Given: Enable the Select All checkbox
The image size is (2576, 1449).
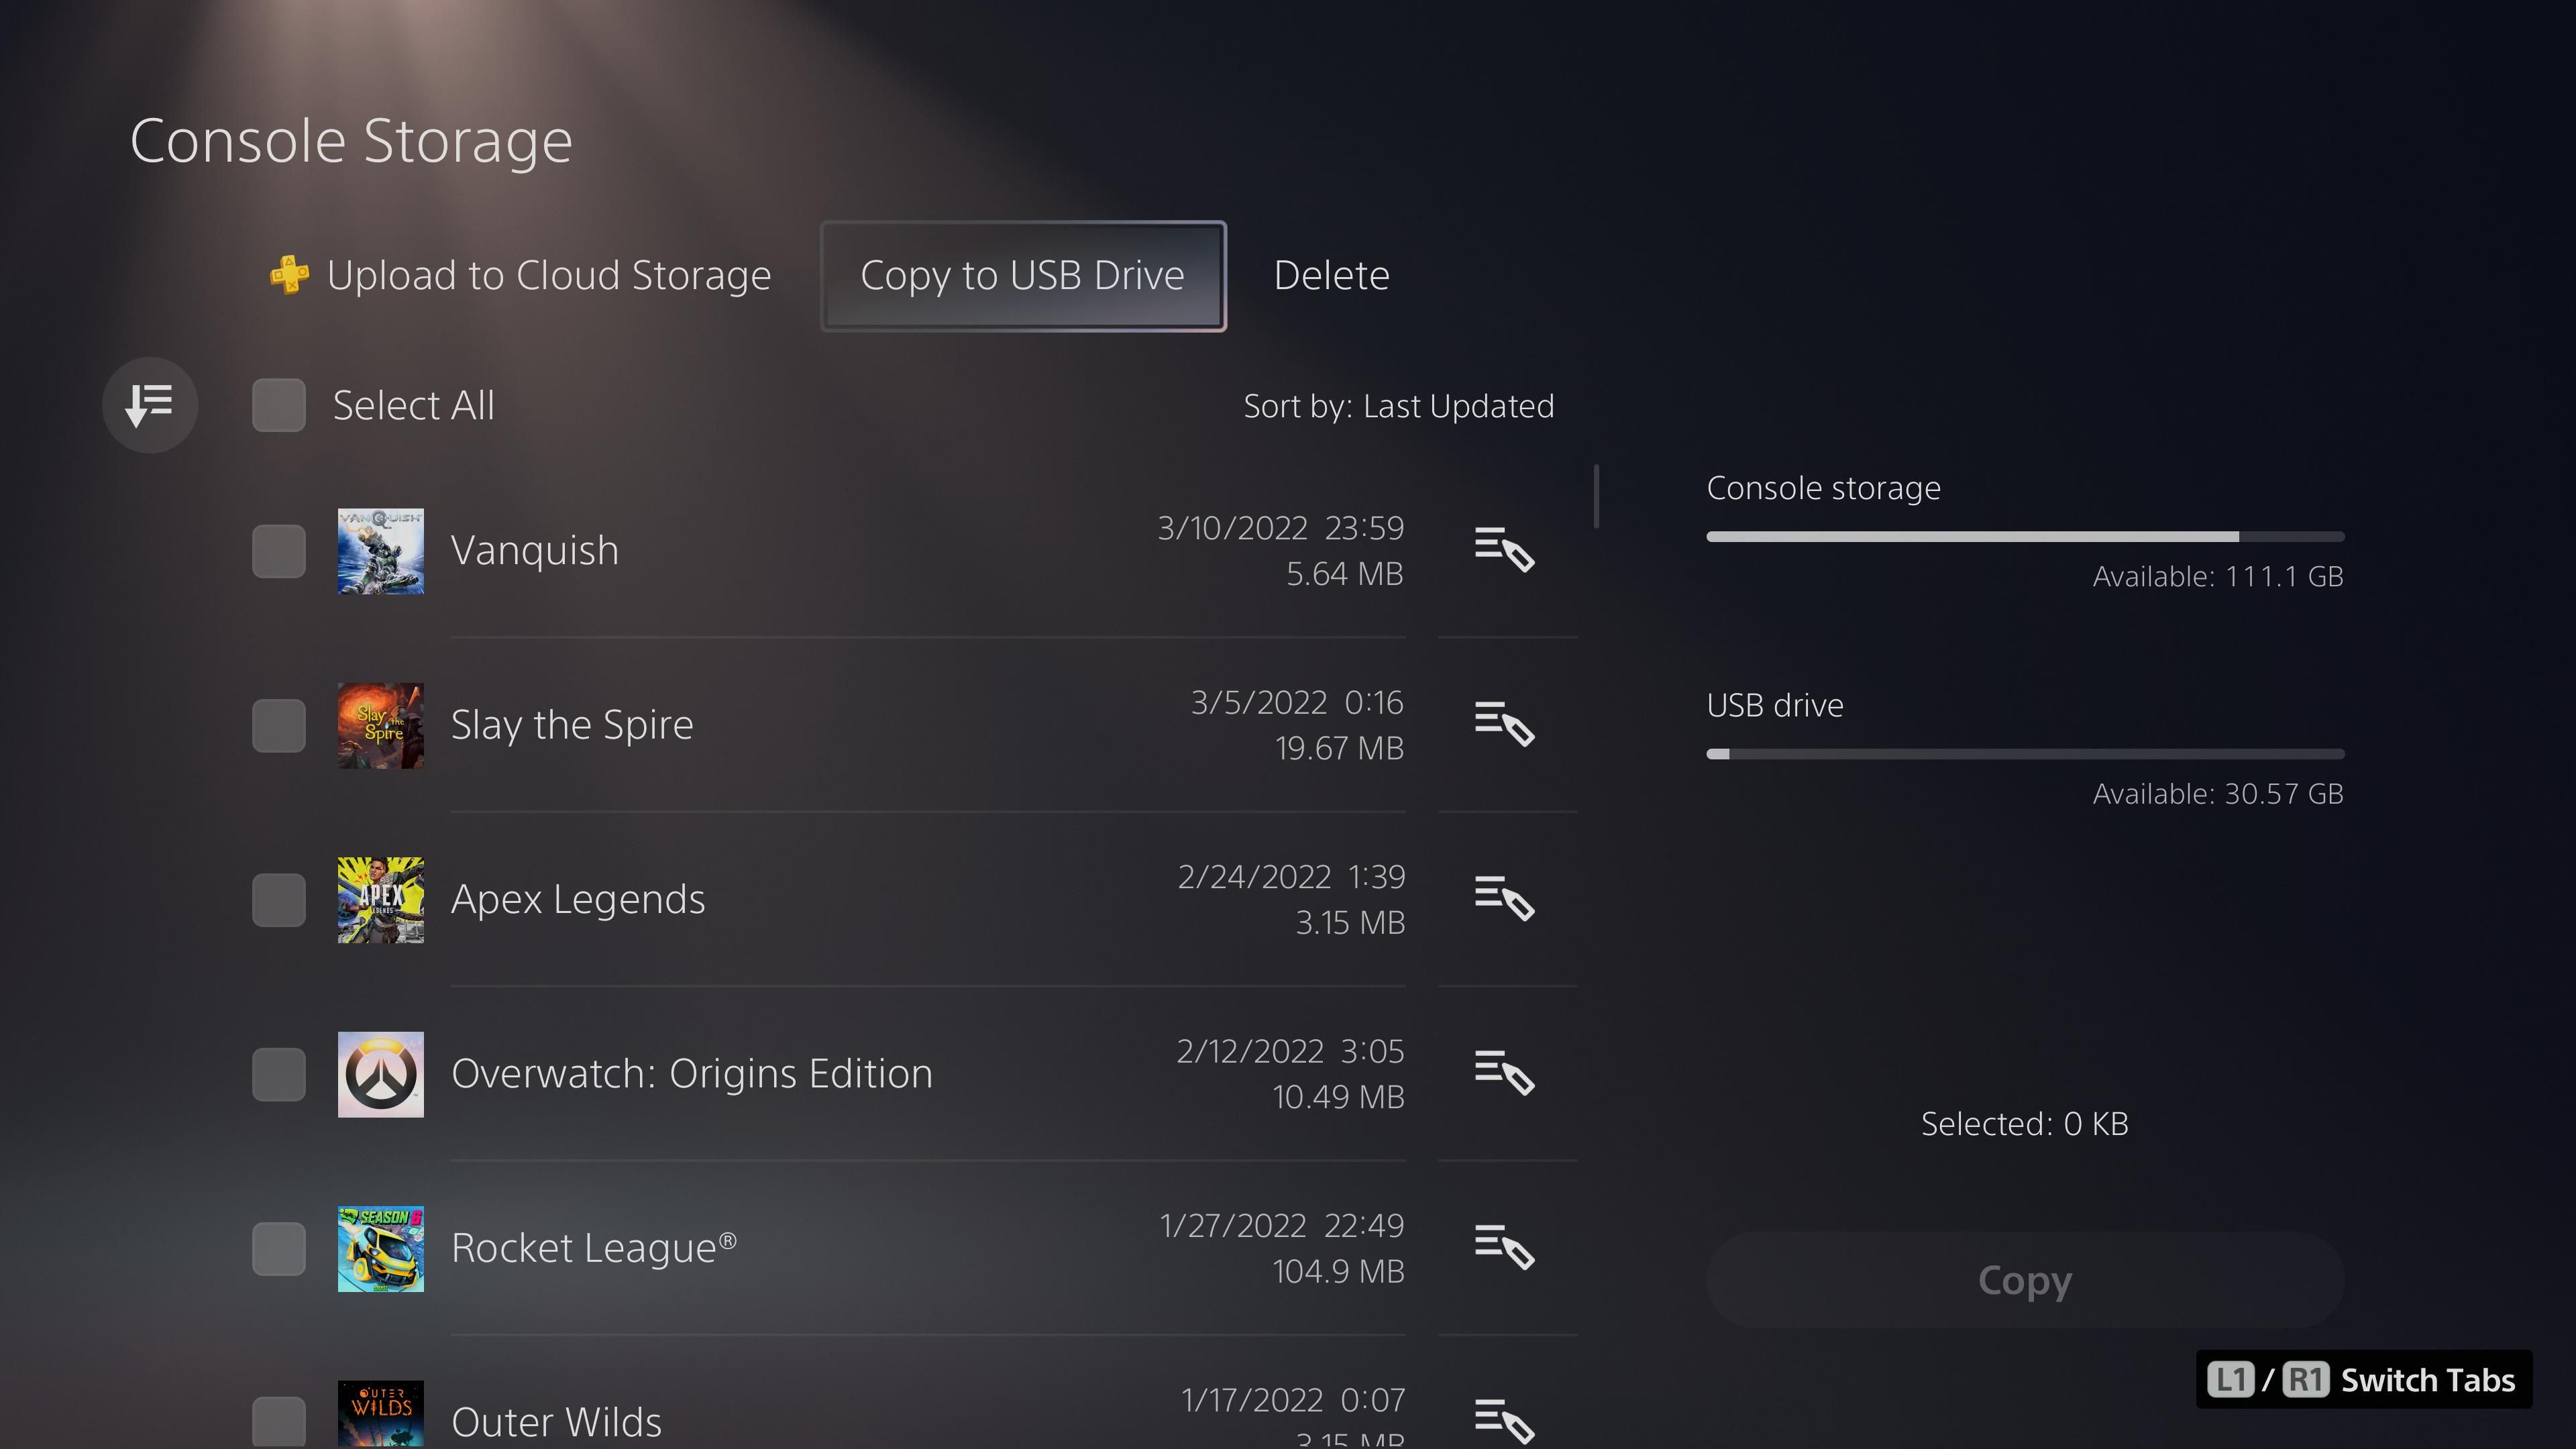Looking at the screenshot, I should click(x=279, y=404).
